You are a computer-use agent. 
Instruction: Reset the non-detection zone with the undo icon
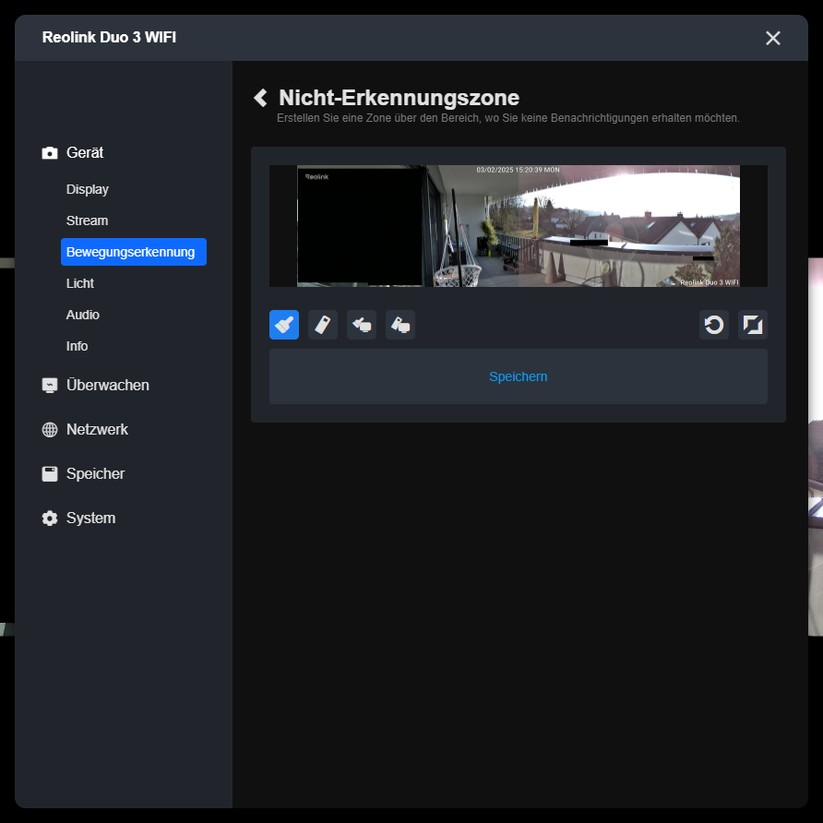coord(713,324)
